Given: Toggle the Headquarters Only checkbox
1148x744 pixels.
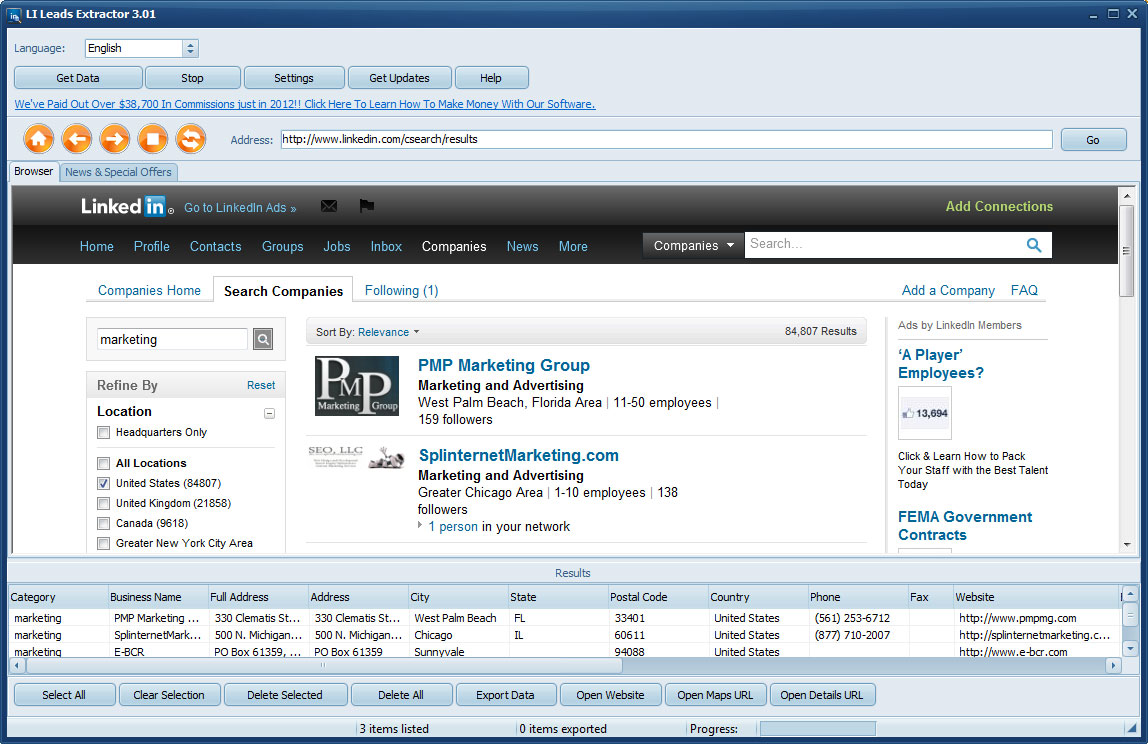Looking at the screenshot, I should pyautogui.click(x=104, y=433).
